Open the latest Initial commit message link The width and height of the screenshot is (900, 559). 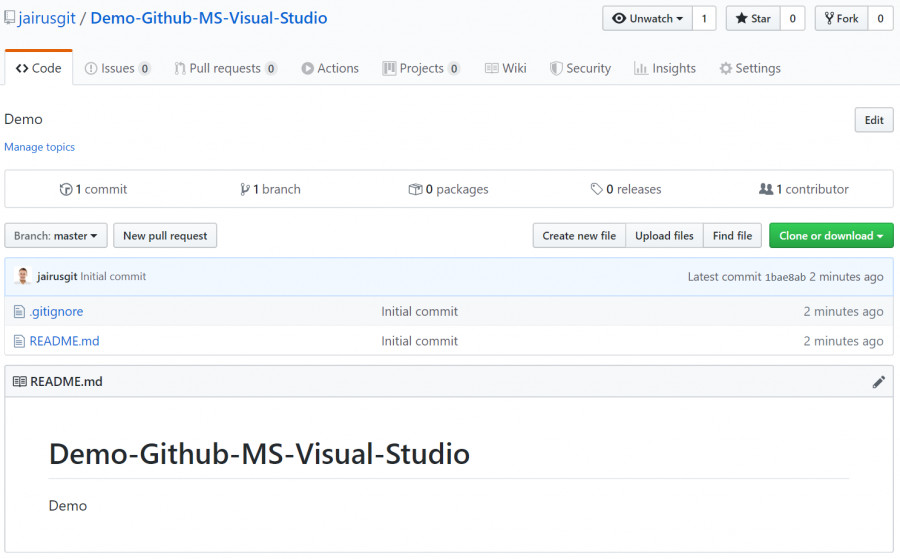point(113,277)
